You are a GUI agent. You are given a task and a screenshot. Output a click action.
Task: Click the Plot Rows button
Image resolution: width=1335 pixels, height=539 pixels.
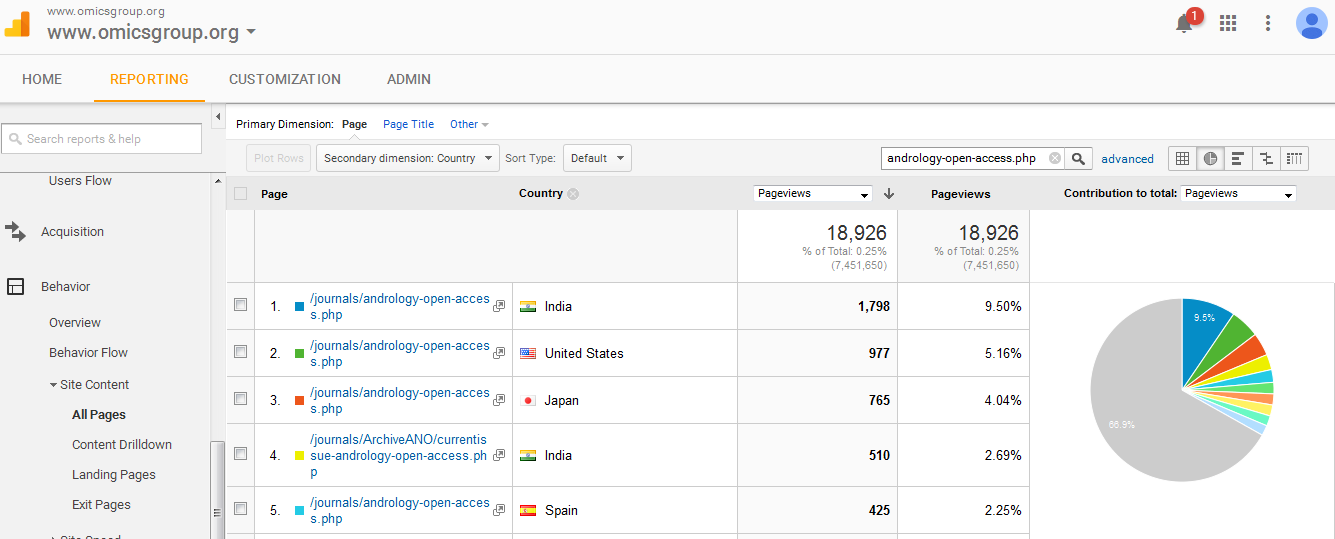pyautogui.click(x=278, y=158)
